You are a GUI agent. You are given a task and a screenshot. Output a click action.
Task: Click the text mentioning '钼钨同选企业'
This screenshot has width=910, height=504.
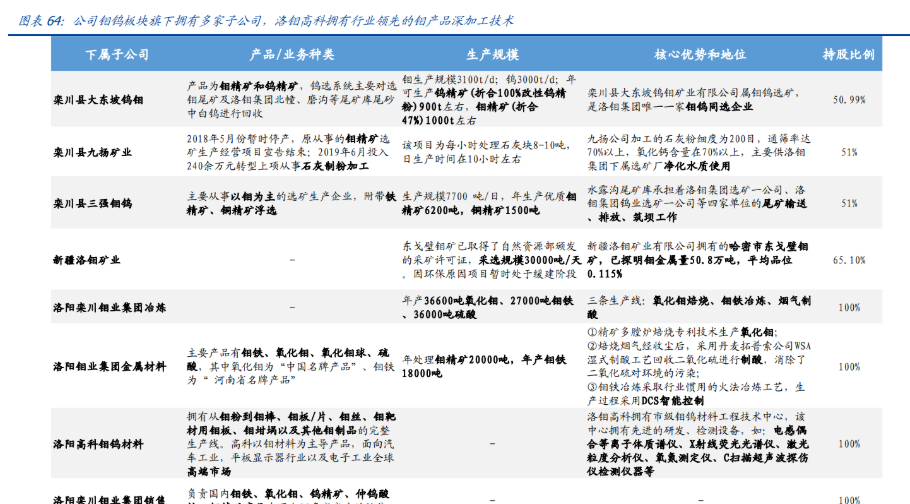click(694, 100)
